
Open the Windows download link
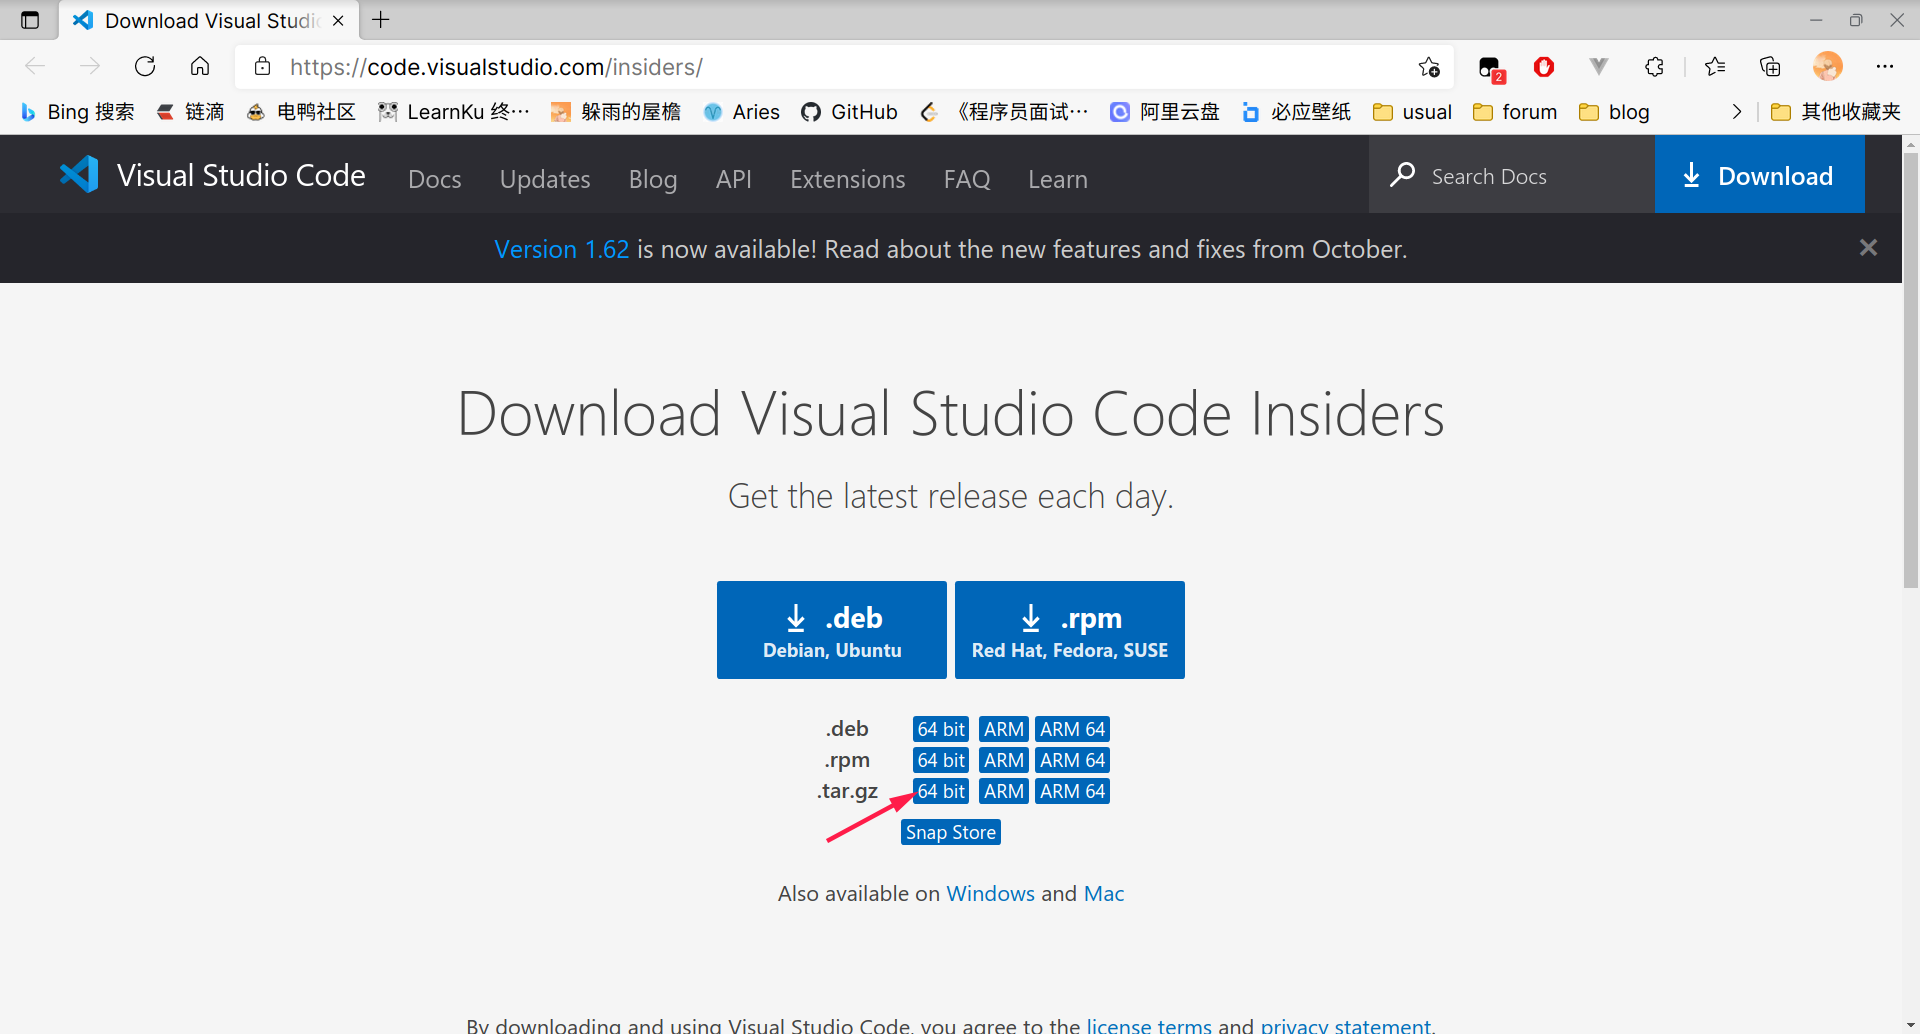pos(991,893)
